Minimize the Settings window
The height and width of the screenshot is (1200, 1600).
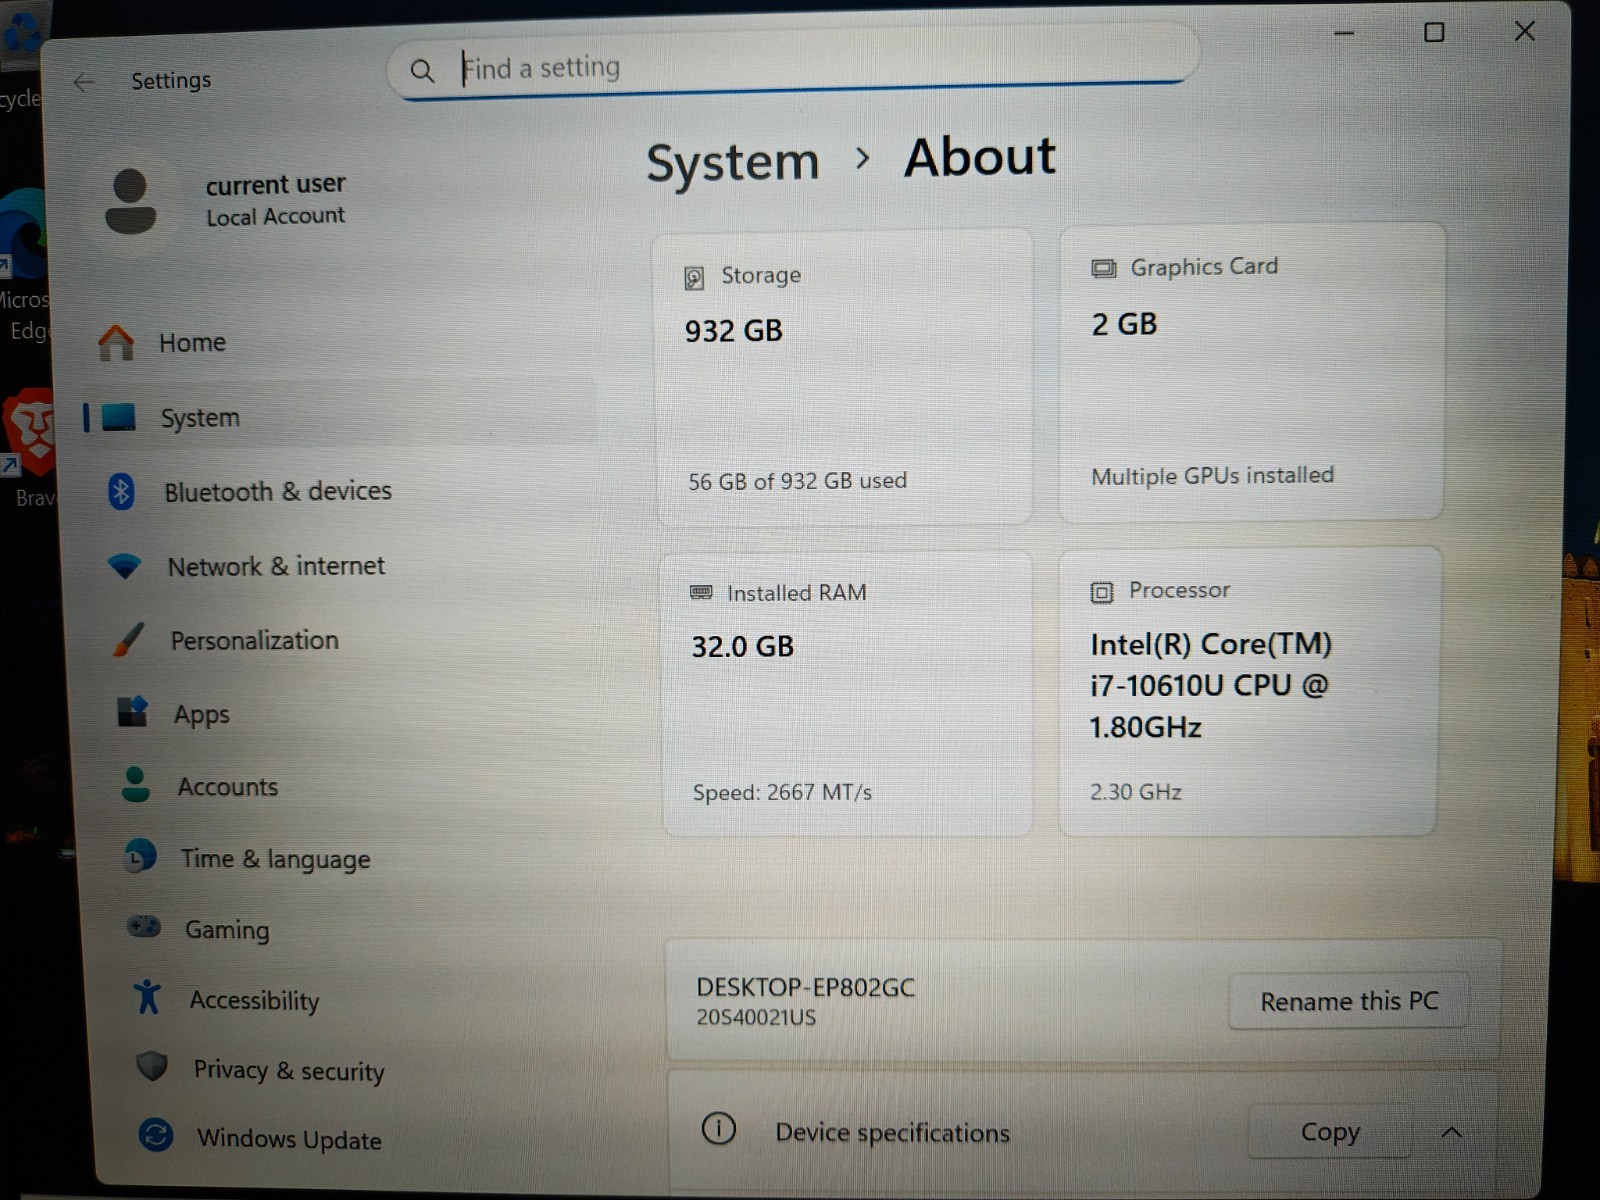point(1344,33)
